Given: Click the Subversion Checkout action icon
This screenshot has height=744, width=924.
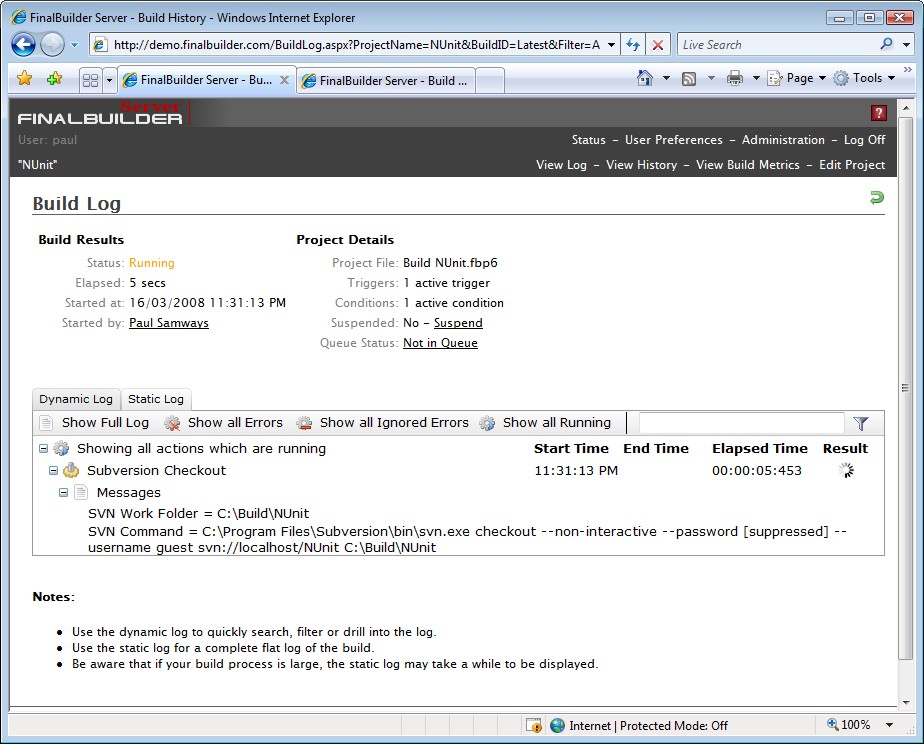Looking at the screenshot, I should tap(71, 470).
